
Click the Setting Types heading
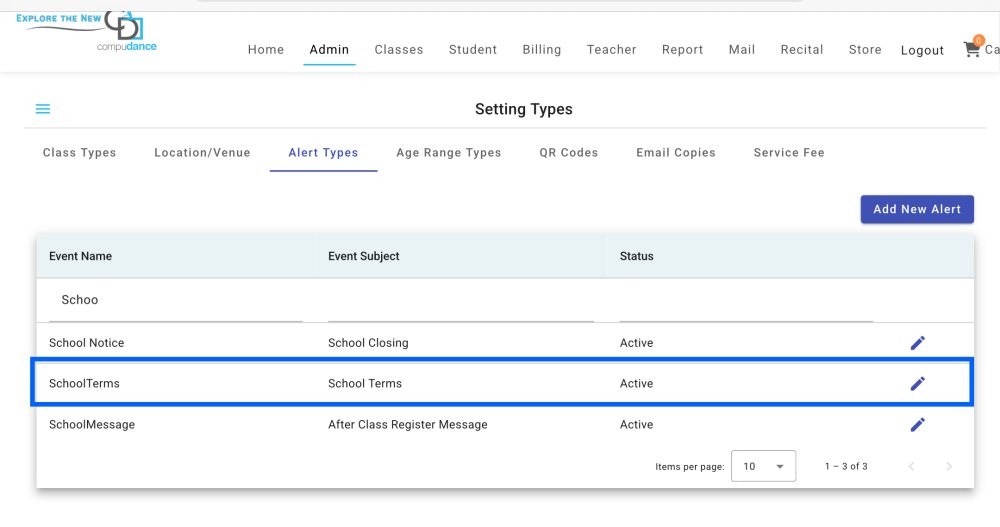(x=524, y=109)
